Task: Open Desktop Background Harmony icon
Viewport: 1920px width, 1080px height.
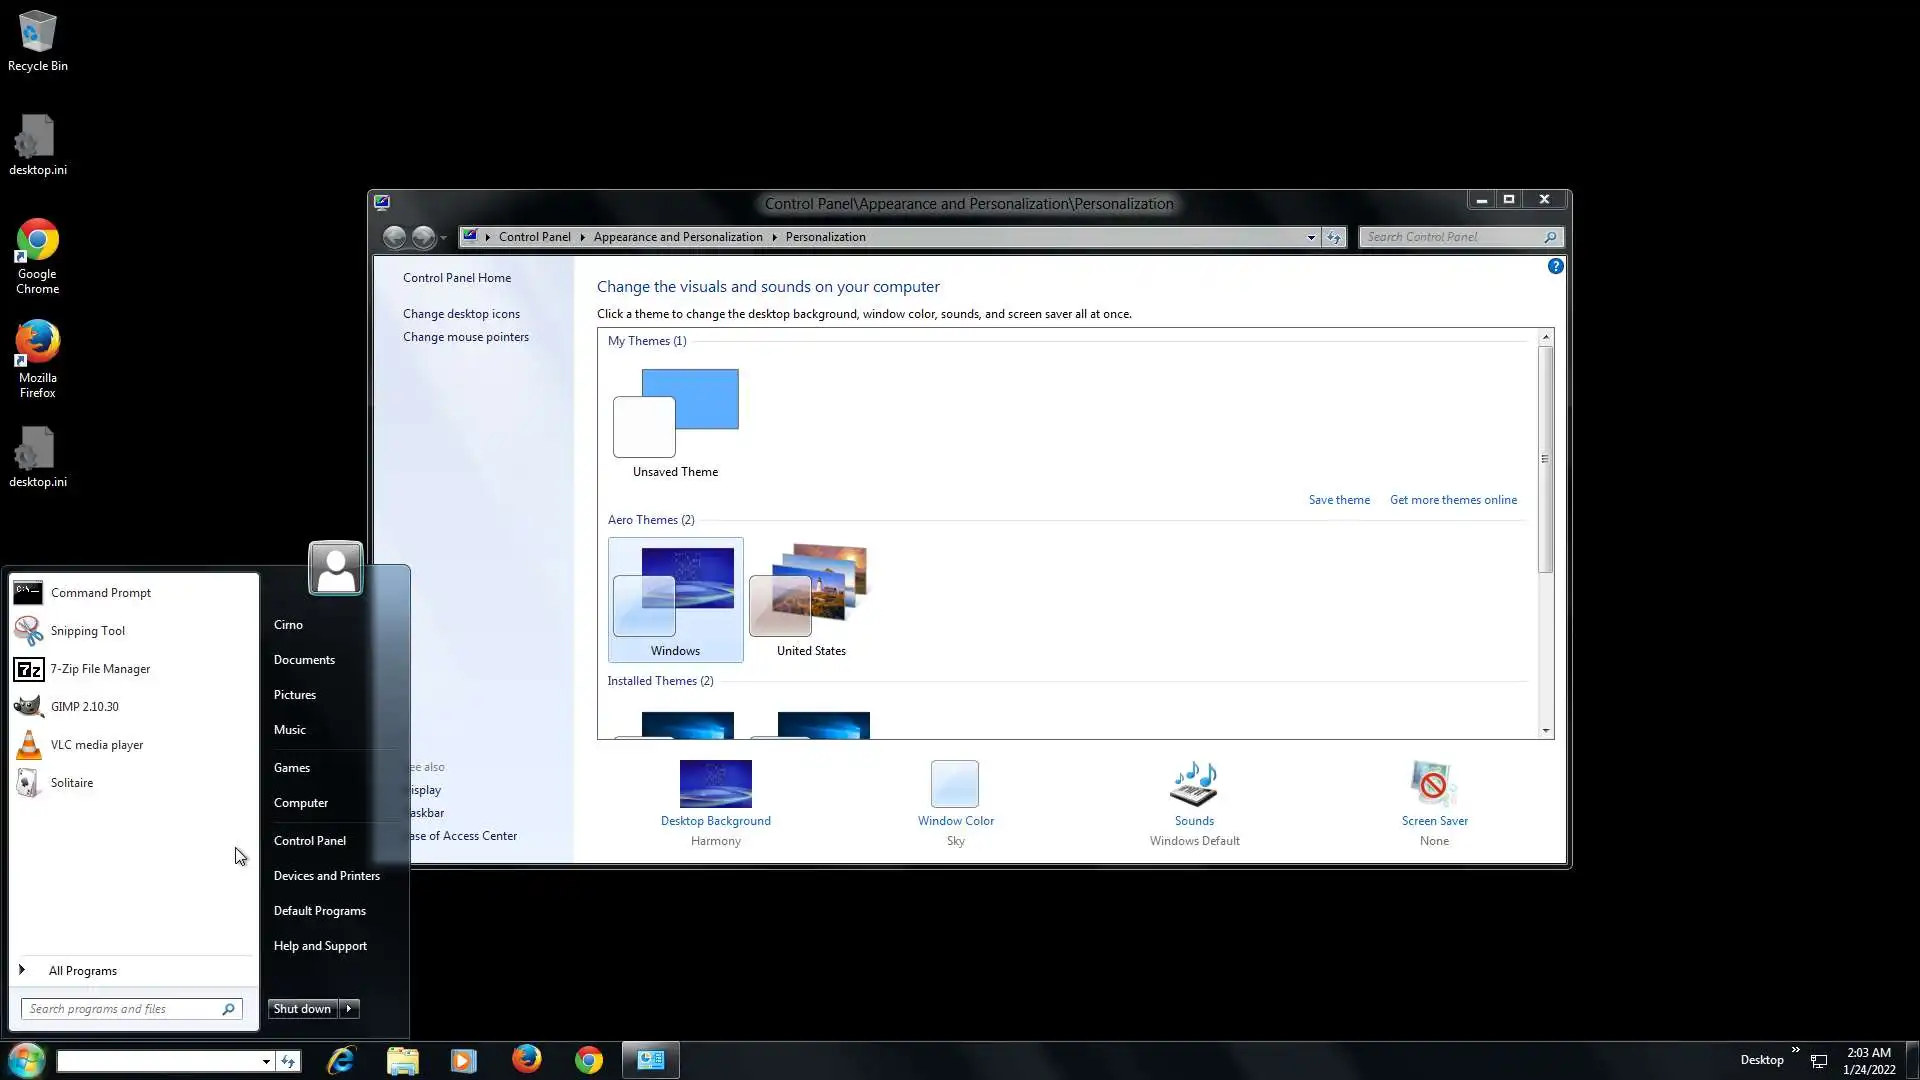Action: pos(715,785)
